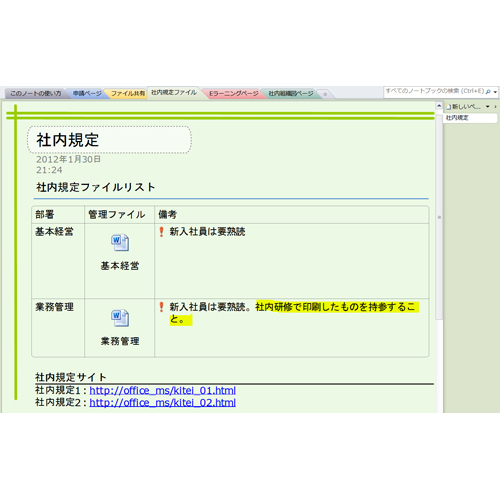Click the 社内規定サイト heading

[71, 377]
